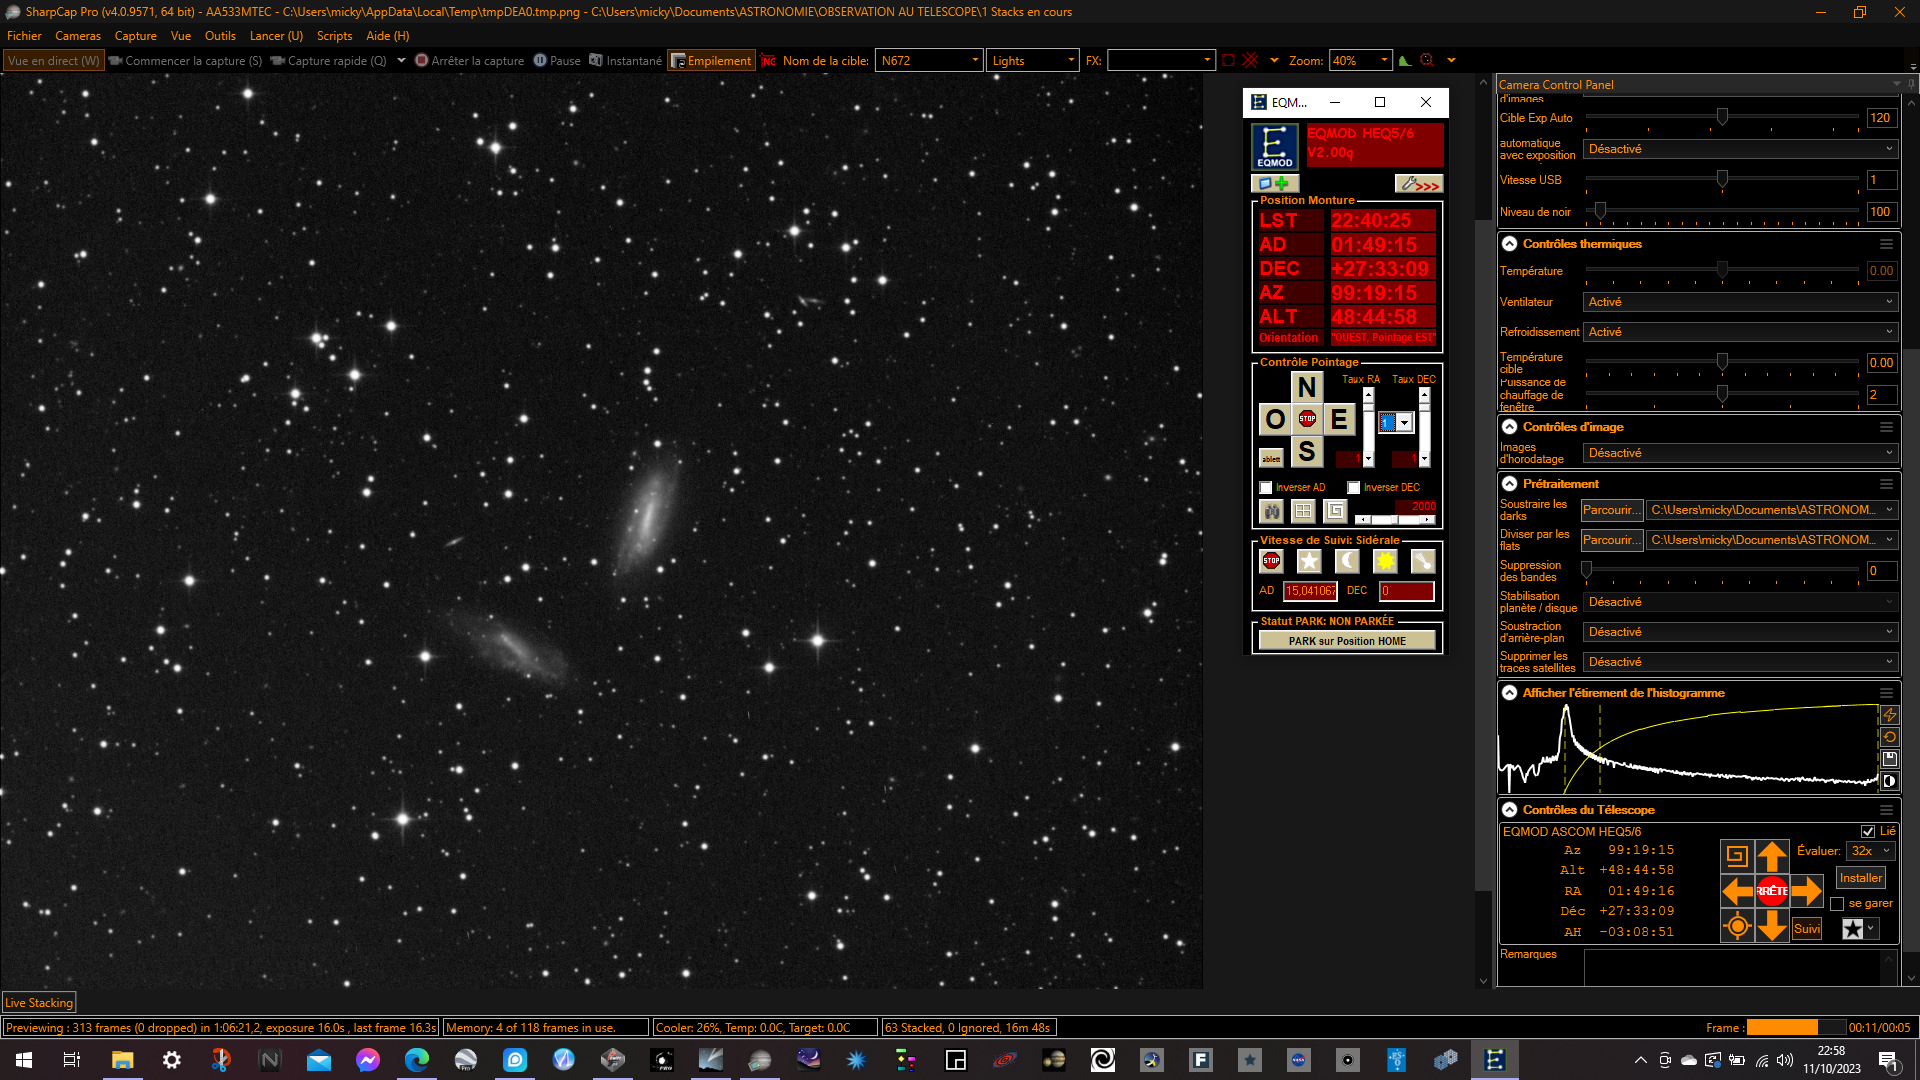
Task: Click the red STOP sign in EQMOD pointing control
Action: [1307, 419]
